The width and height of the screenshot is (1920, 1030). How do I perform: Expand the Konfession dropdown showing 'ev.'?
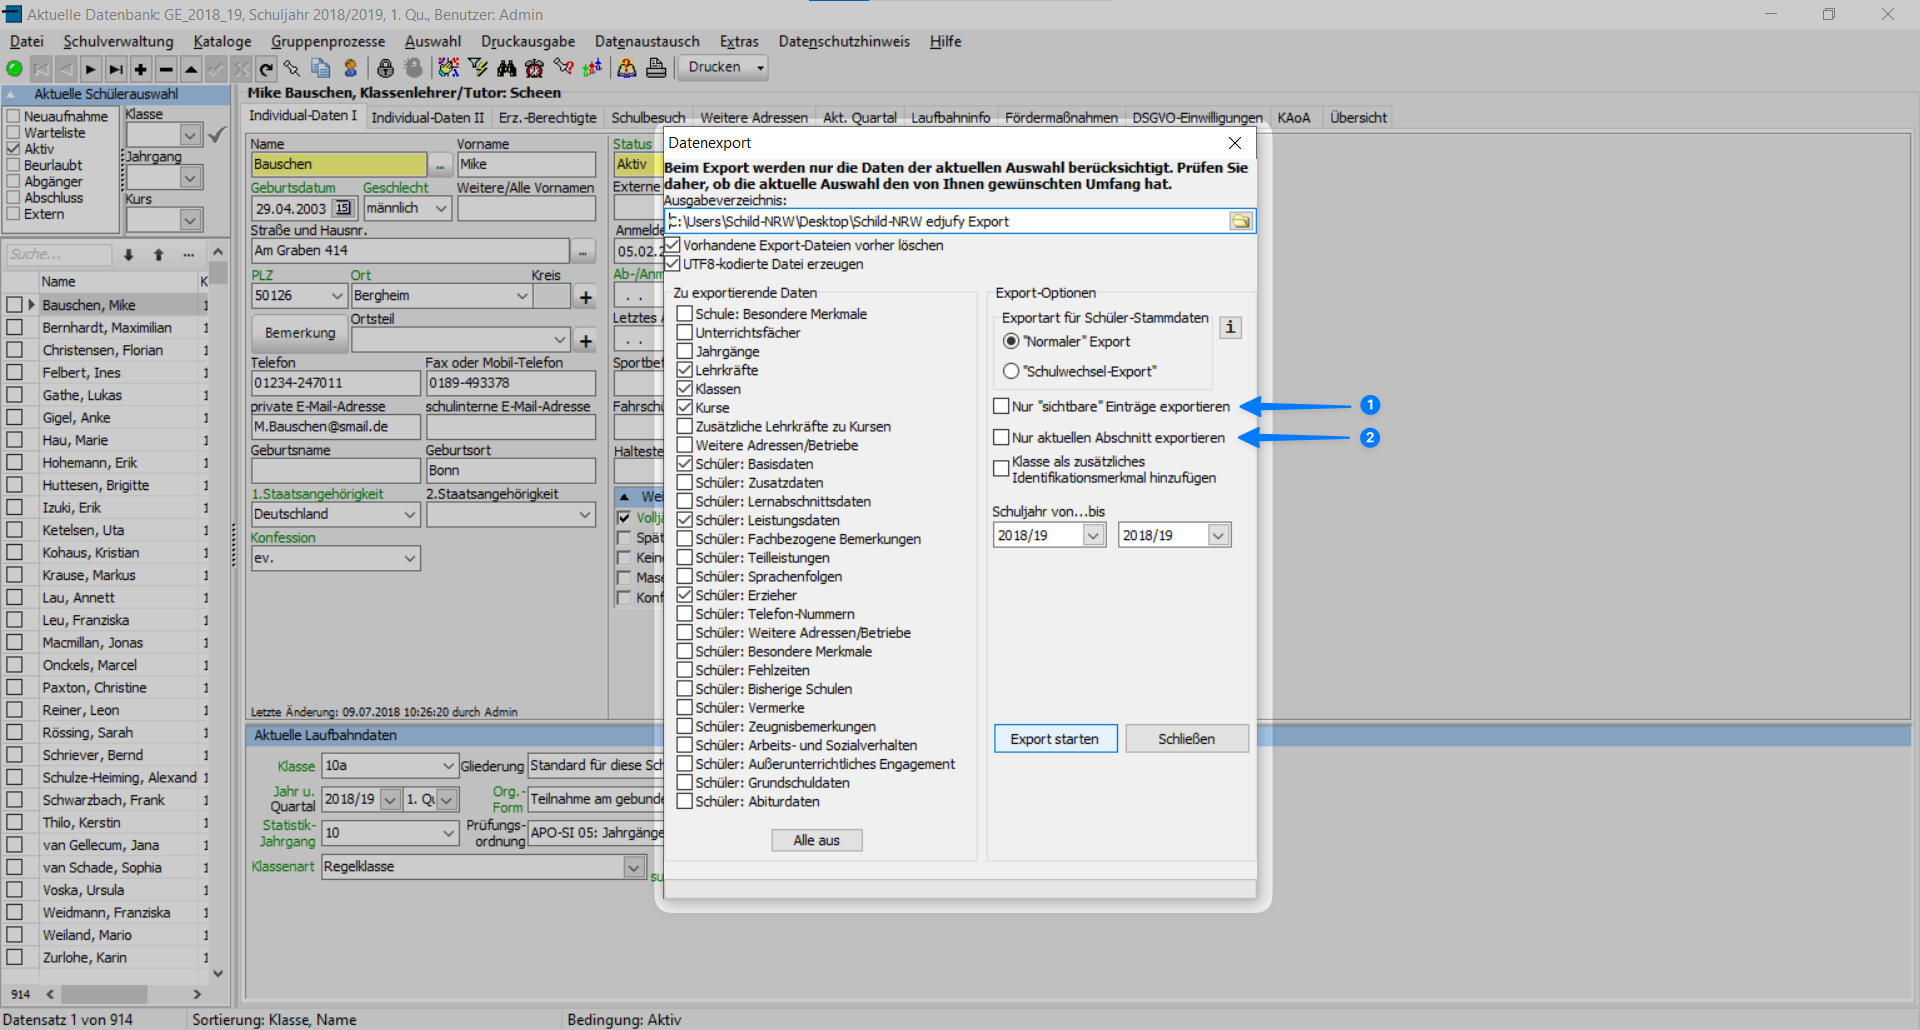point(408,558)
